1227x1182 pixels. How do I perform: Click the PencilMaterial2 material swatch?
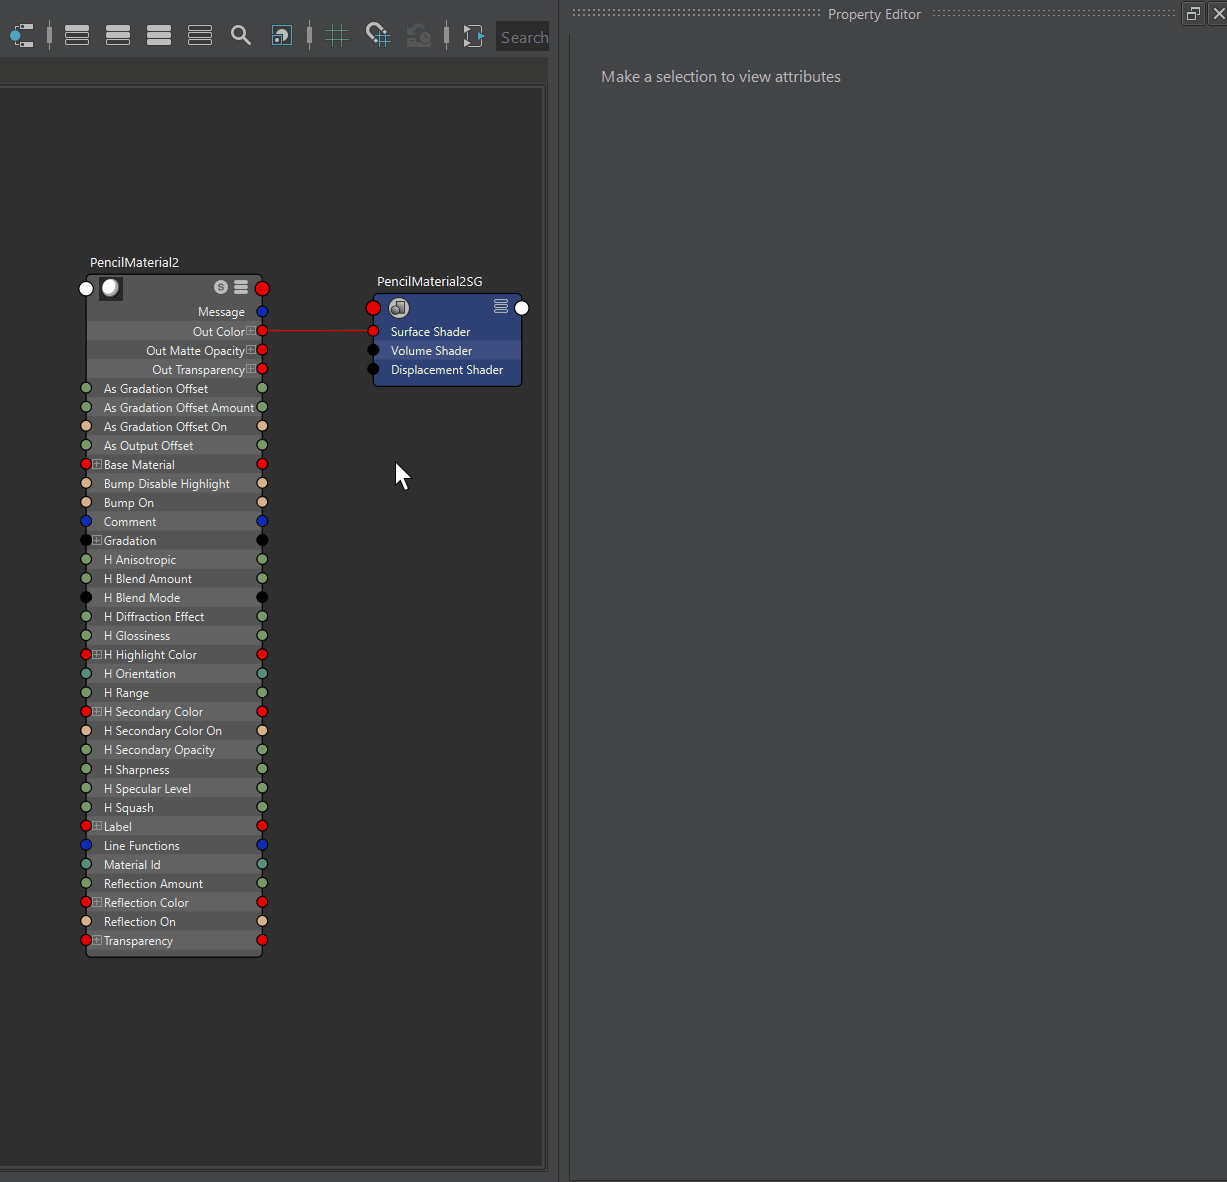tap(110, 288)
